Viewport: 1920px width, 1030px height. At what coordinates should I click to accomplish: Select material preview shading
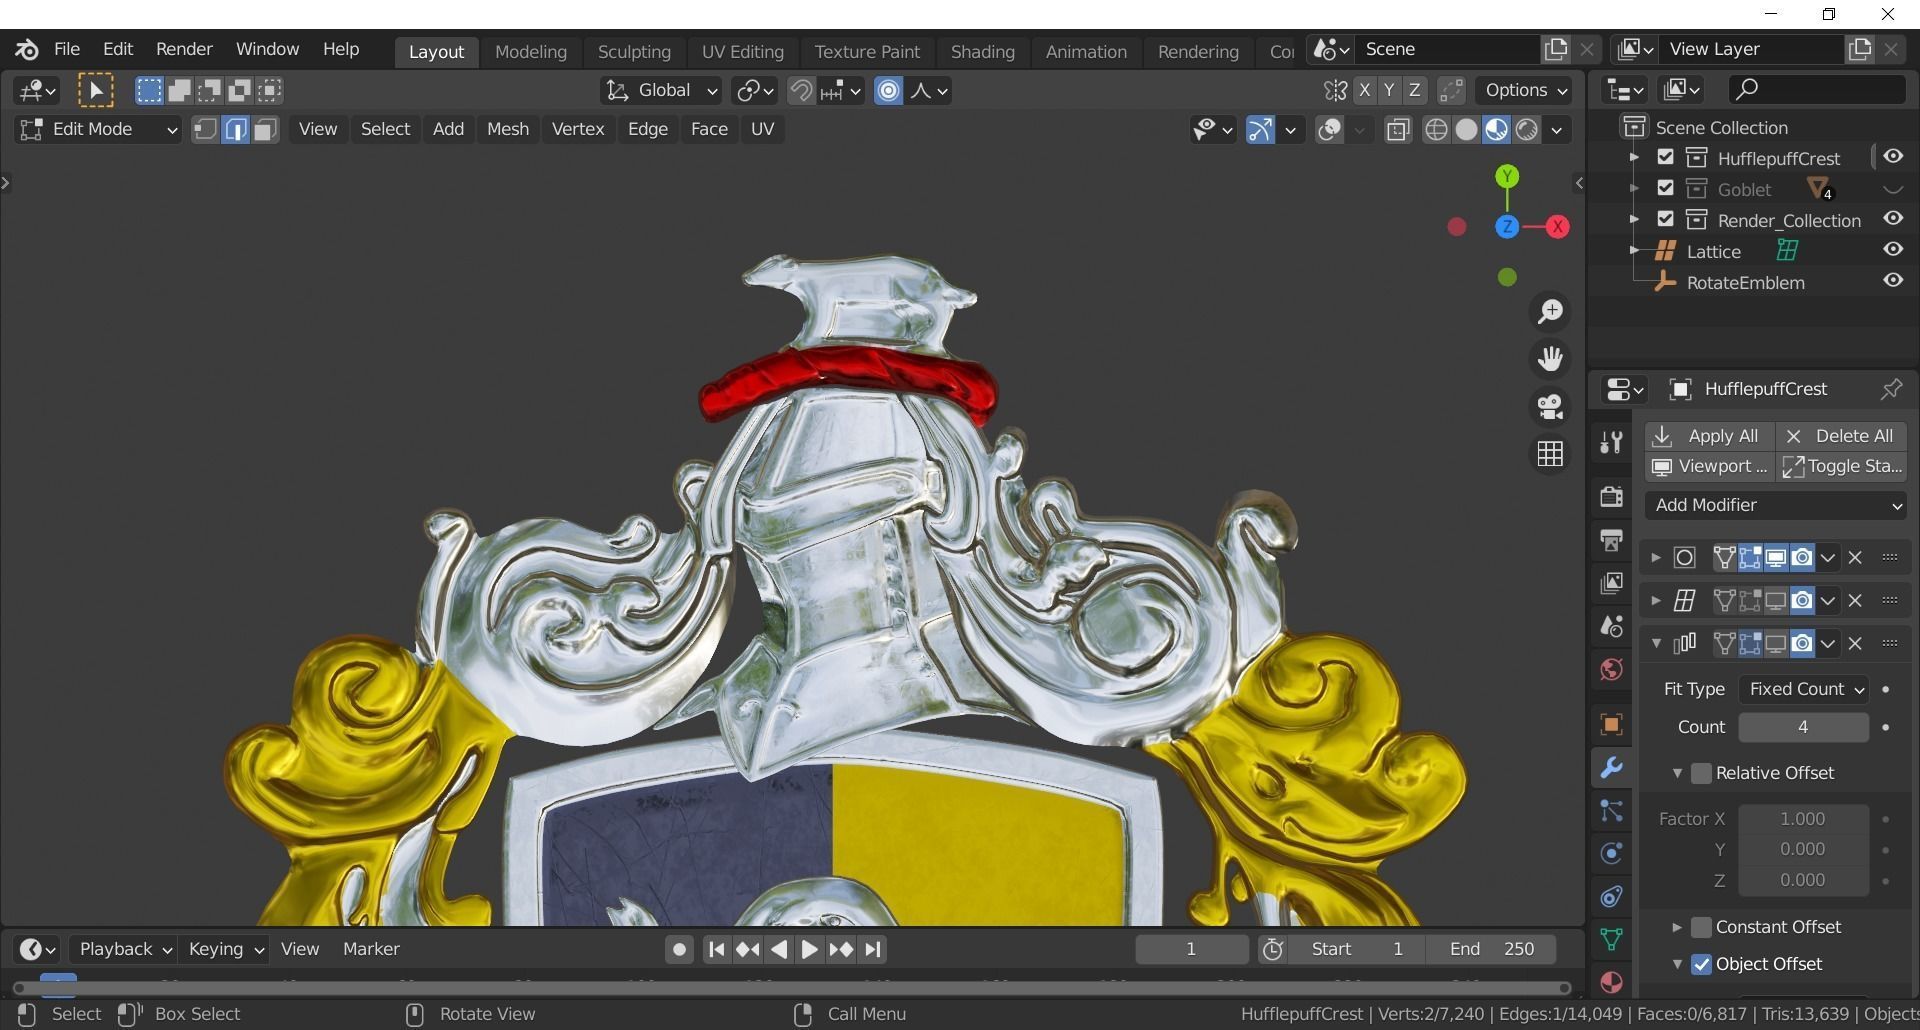[1496, 129]
